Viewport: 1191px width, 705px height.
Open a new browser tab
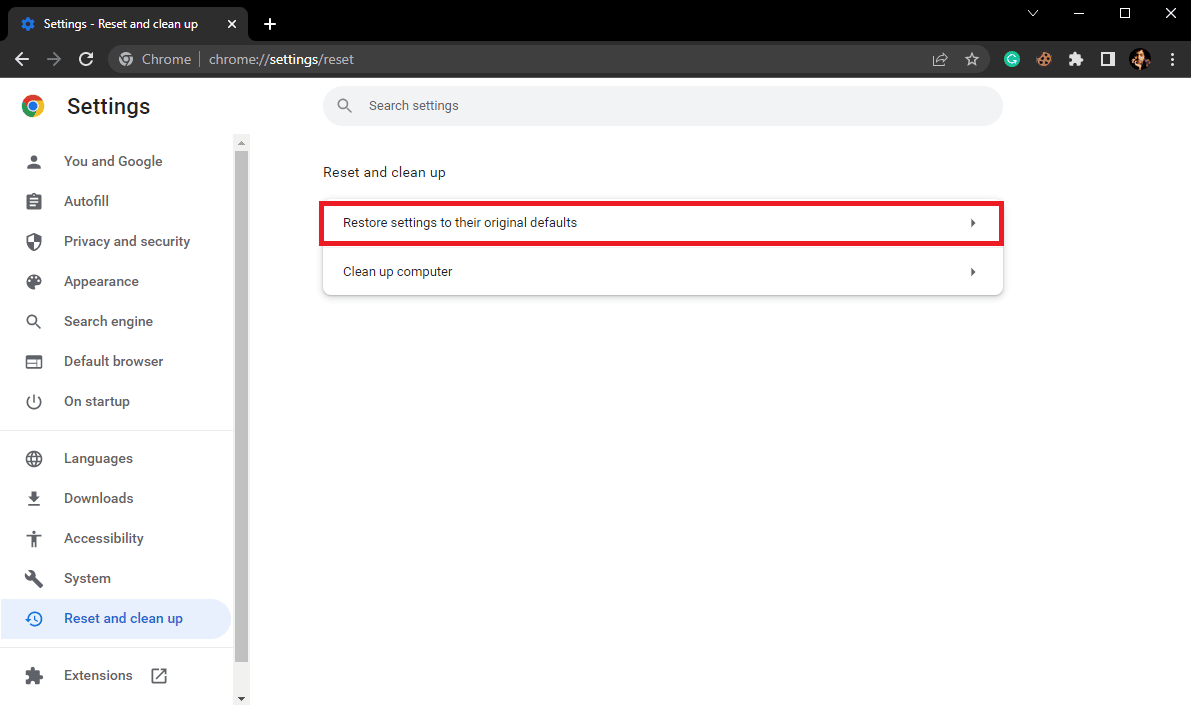pos(269,23)
